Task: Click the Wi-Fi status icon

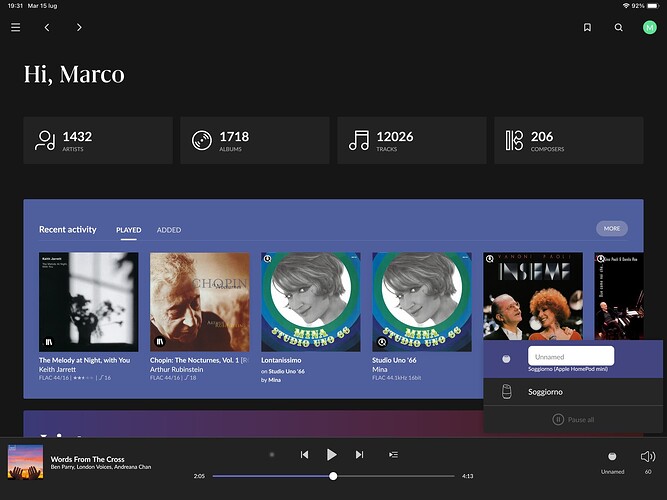Action: (626, 6)
